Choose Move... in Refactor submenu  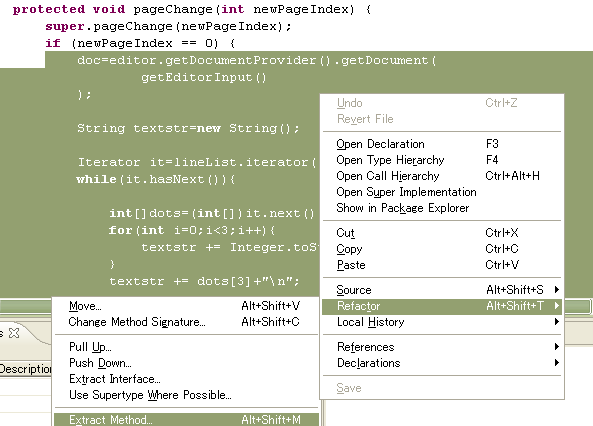pos(186,306)
